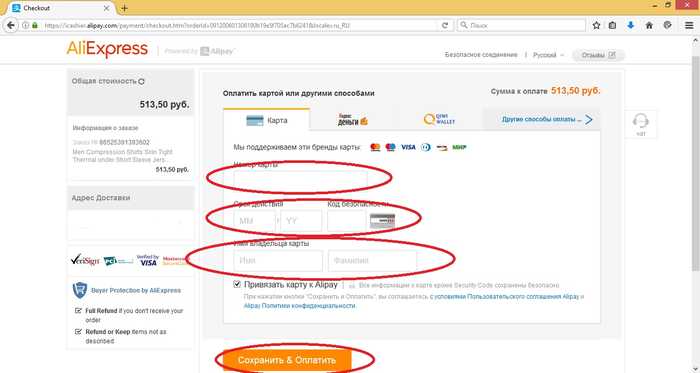The image size is (700, 373).
Task: Expand Другие способы оплаты options
Action: point(547,120)
